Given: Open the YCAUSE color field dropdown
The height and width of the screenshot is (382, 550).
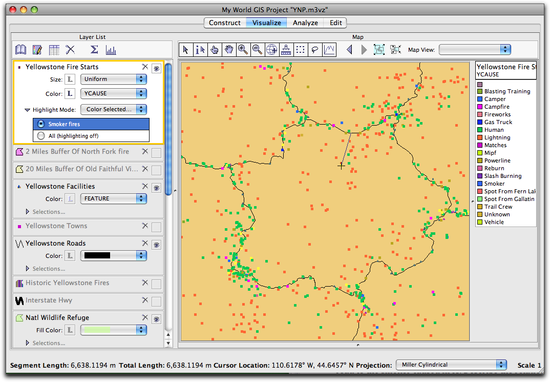Looking at the screenshot, I should pos(113,93).
